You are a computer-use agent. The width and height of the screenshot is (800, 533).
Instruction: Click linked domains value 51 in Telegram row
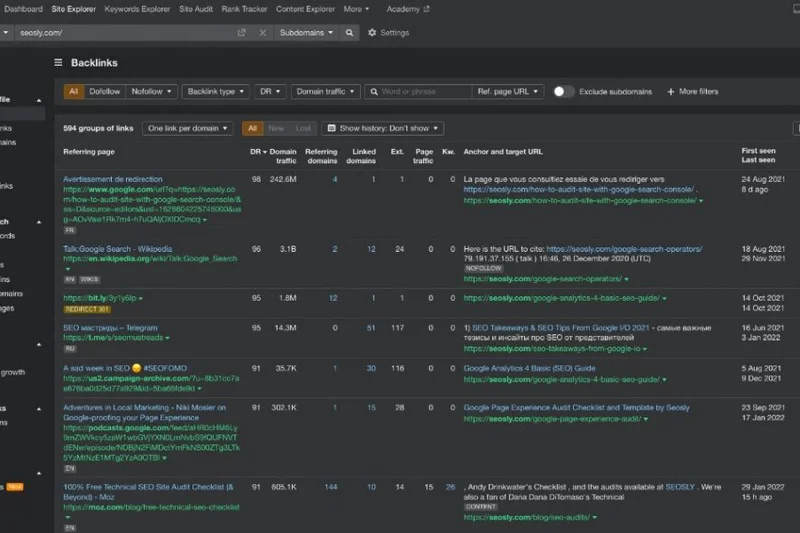click(x=371, y=328)
